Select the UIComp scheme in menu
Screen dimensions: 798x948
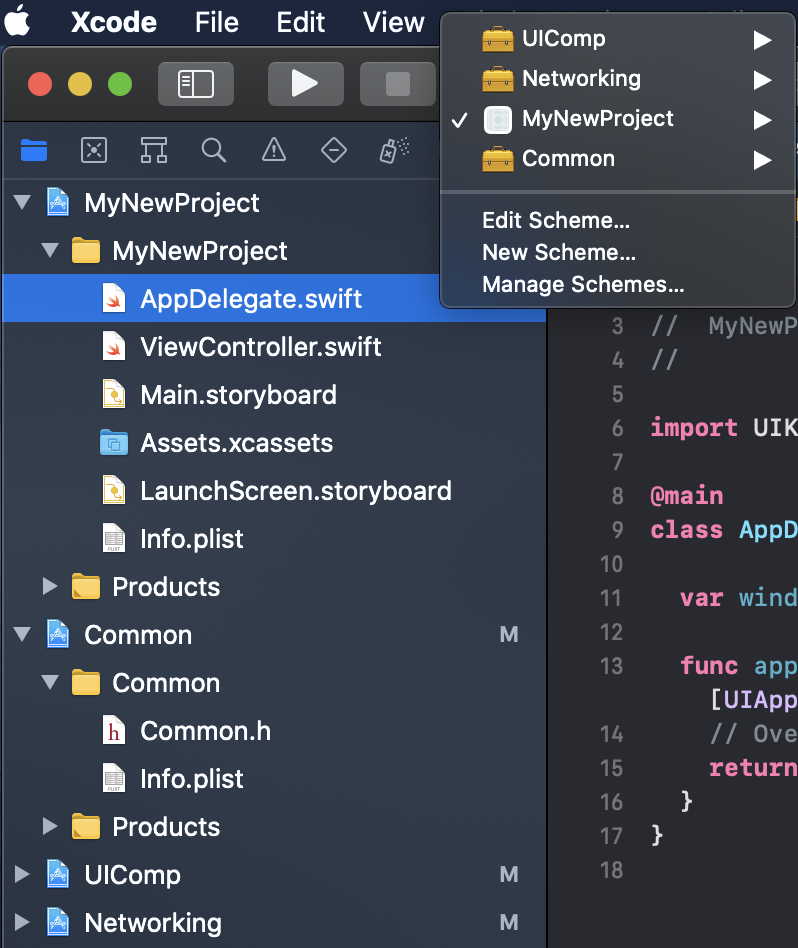(x=617, y=39)
